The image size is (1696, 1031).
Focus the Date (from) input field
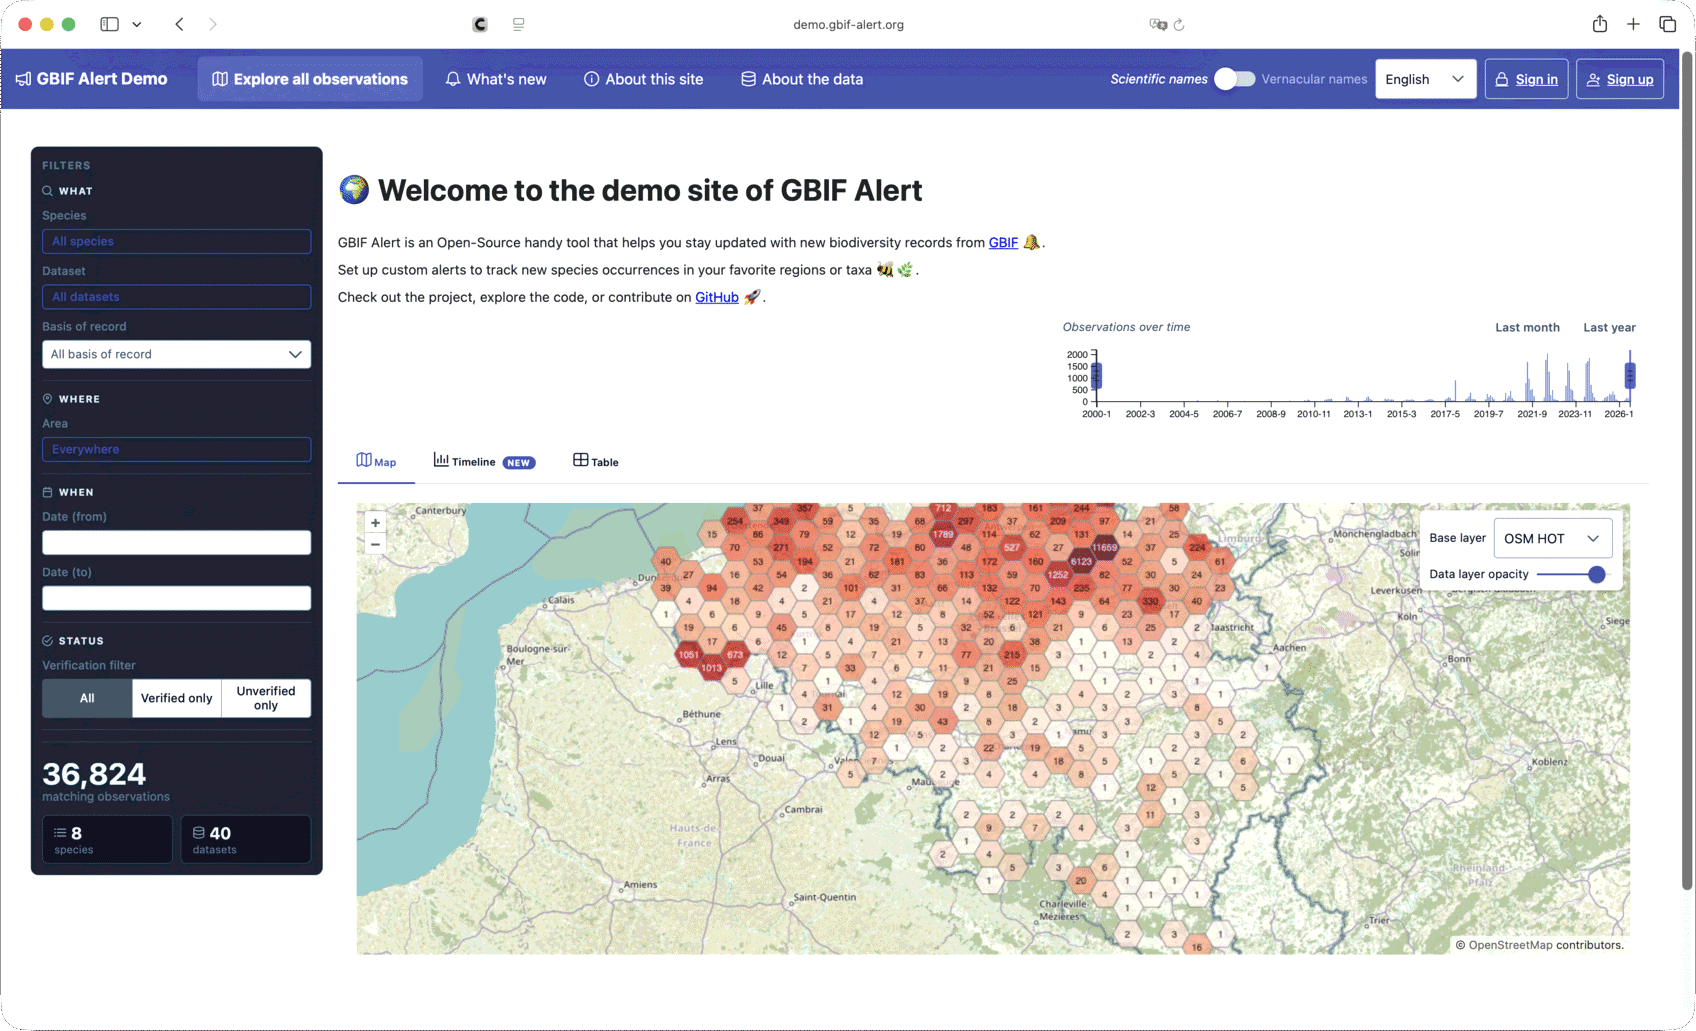coord(176,542)
